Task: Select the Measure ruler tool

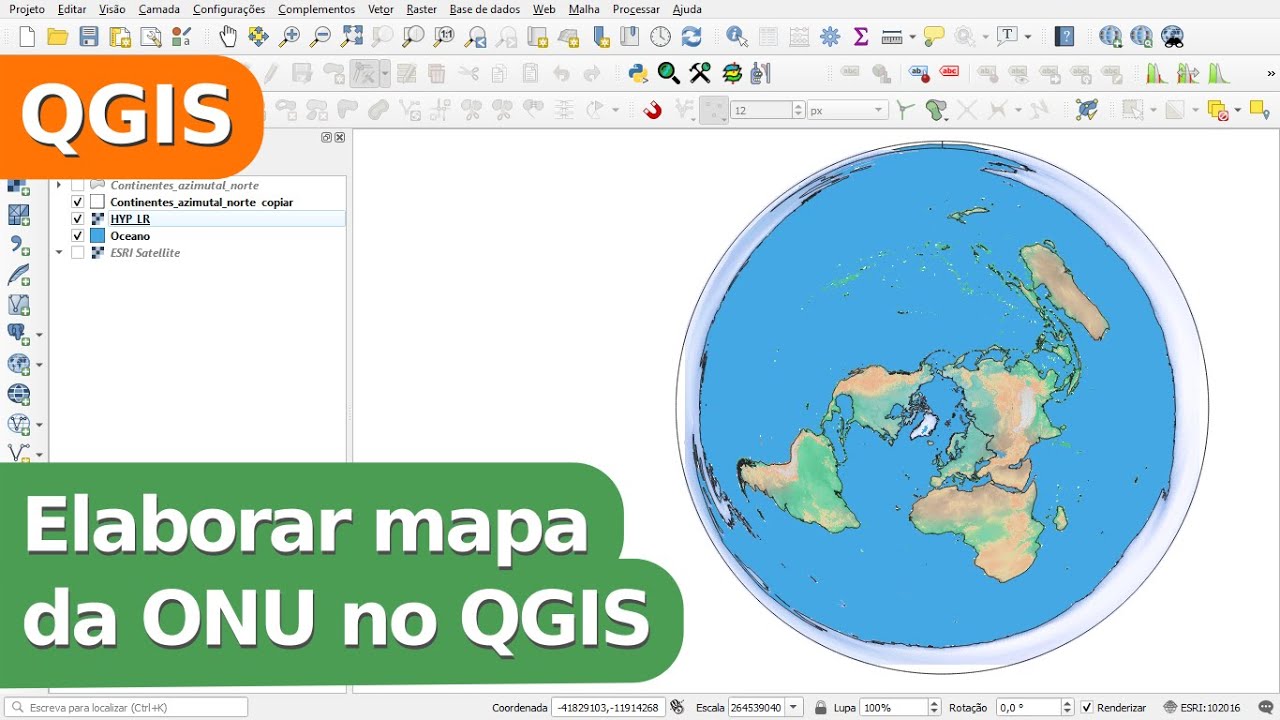Action: 892,37
